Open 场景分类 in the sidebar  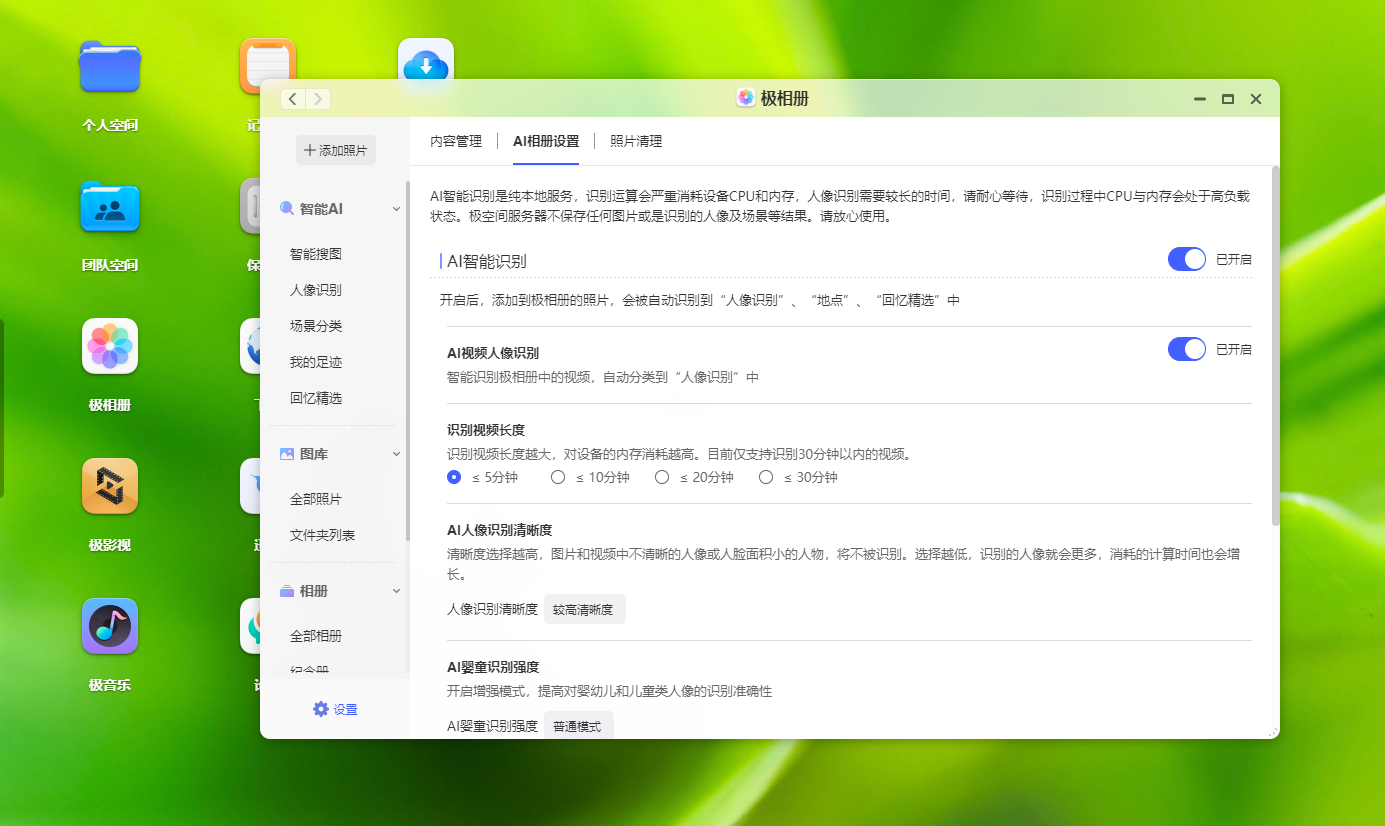pos(316,326)
